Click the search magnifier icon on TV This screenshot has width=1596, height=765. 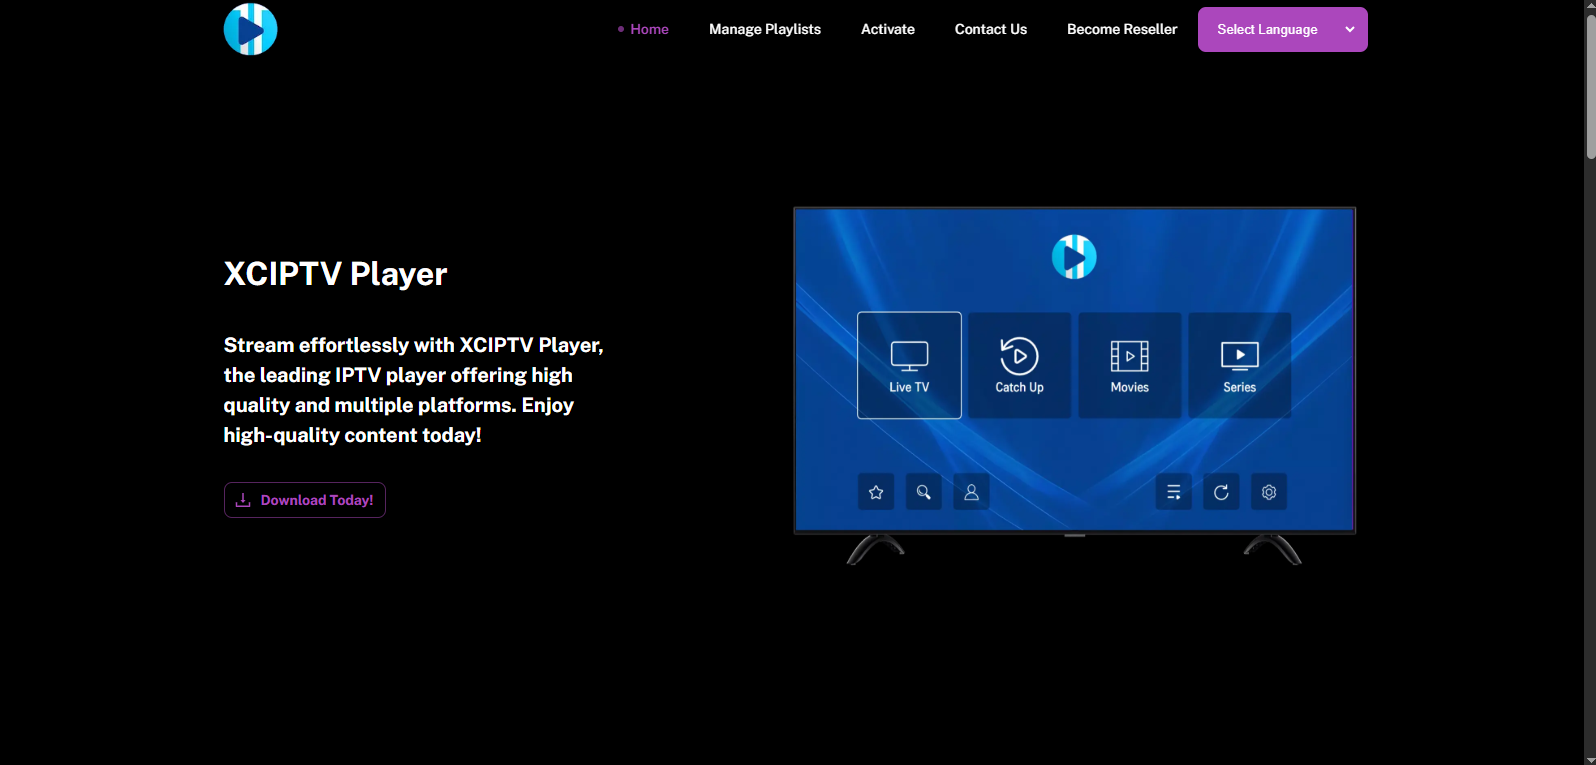[x=924, y=492]
